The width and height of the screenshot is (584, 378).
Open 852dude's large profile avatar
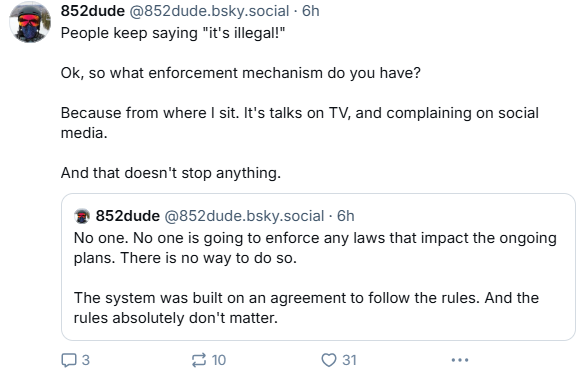(x=30, y=22)
